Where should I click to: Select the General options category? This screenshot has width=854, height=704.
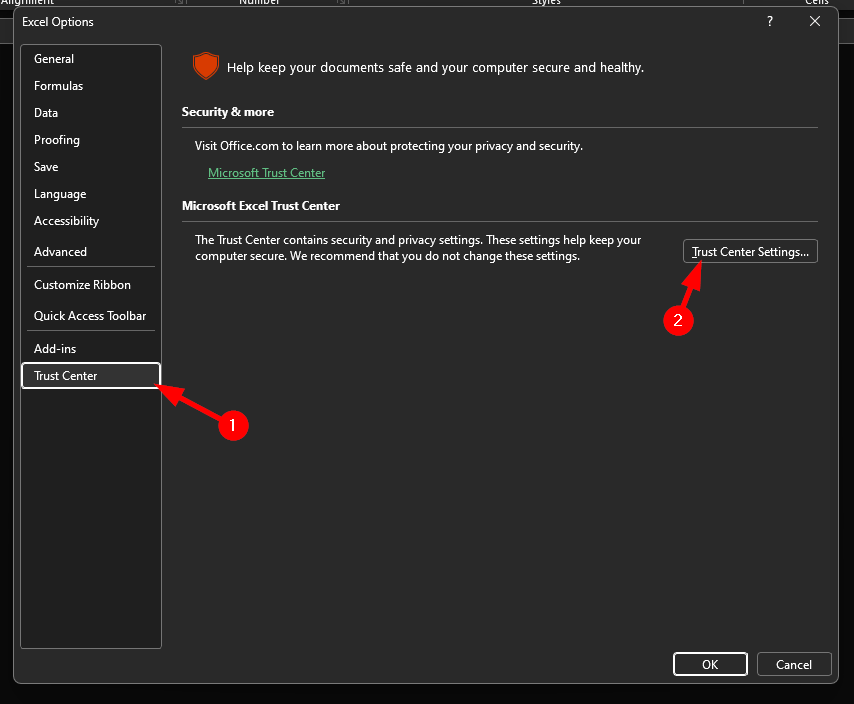pyautogui.click(x=54, y=59)
